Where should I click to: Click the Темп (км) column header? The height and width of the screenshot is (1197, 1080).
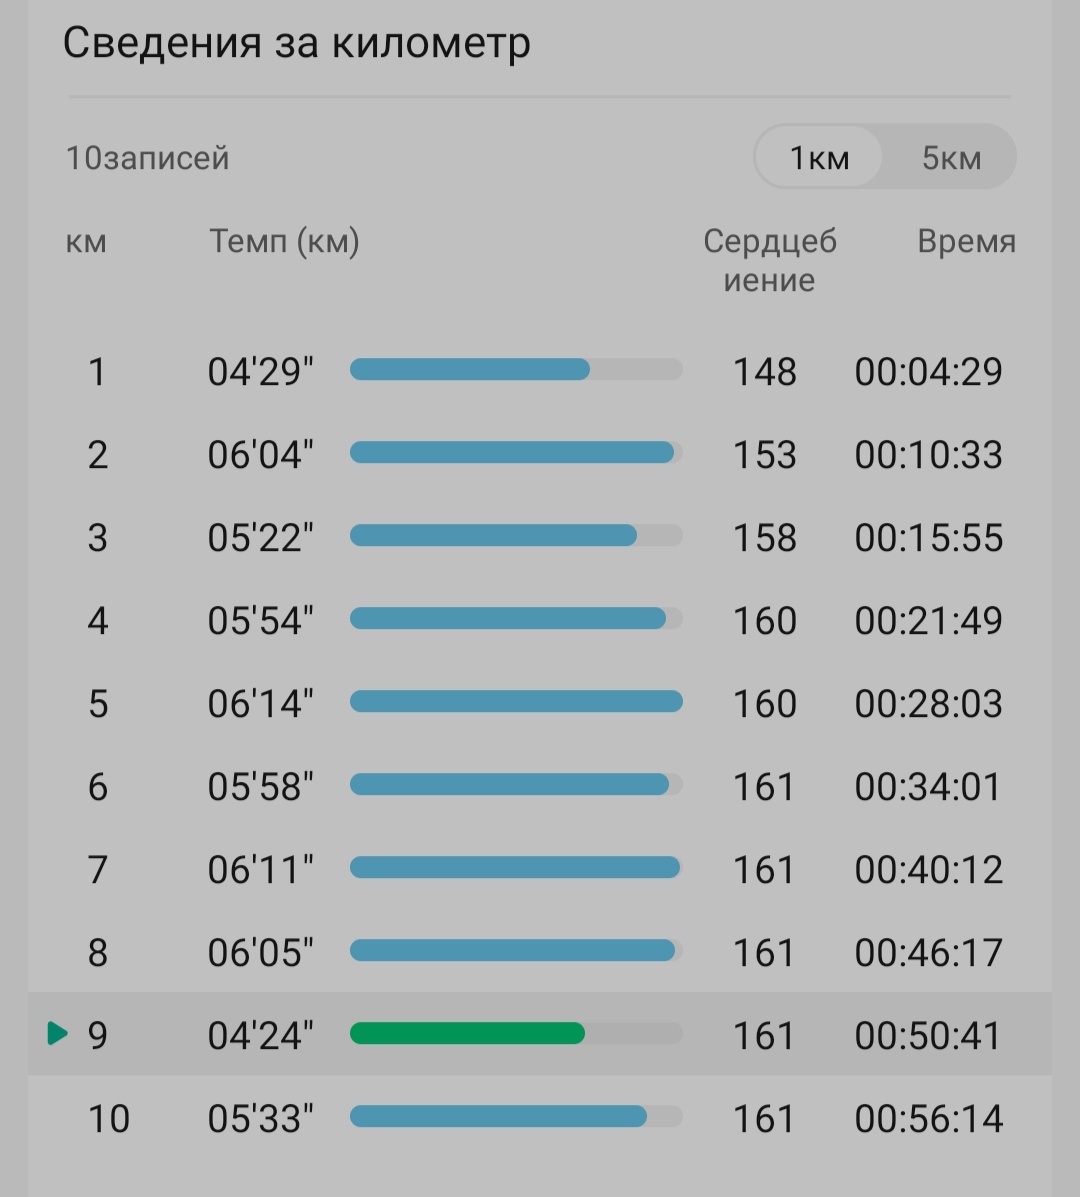(284, 241)
